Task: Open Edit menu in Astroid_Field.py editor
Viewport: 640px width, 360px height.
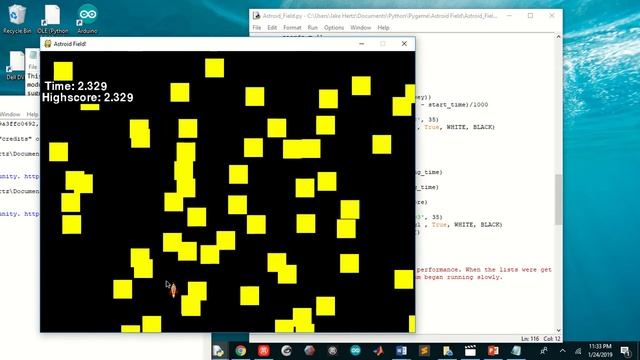Action: 272,28
